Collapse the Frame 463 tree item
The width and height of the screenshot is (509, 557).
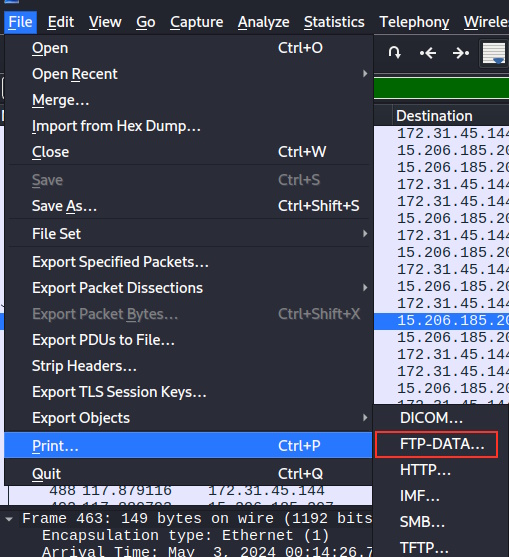click(x=9, y=519)
